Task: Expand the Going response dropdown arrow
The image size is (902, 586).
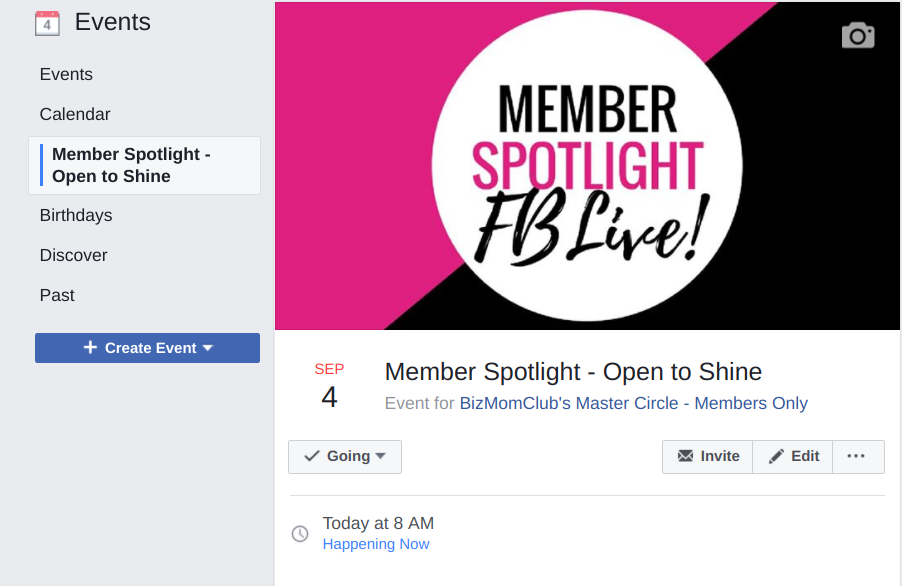Action: coord(380,457)
